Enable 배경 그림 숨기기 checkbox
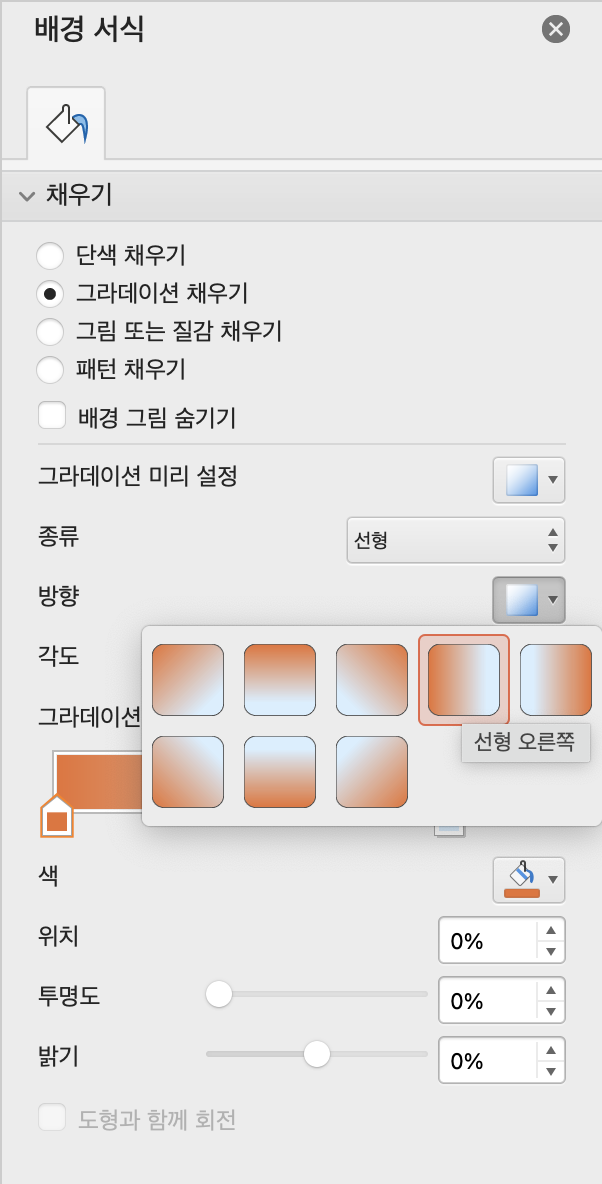The width and height of the screenshot is (602, 1184). [x=52, y=416]
